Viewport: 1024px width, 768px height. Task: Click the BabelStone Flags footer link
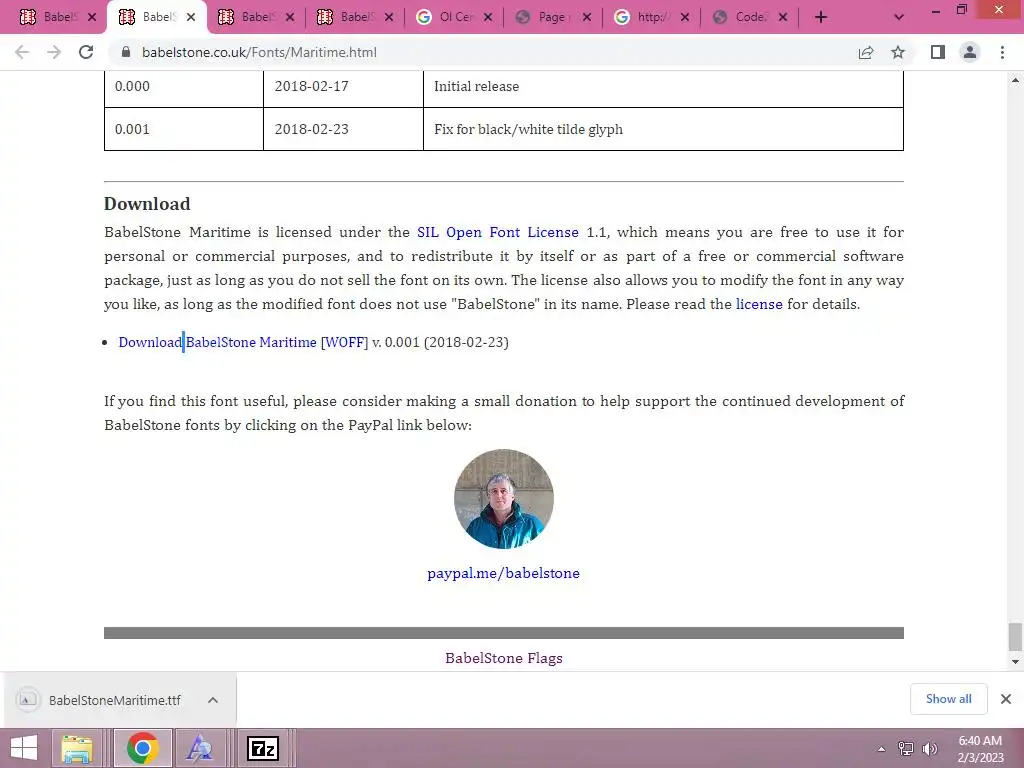click(504, 658)
